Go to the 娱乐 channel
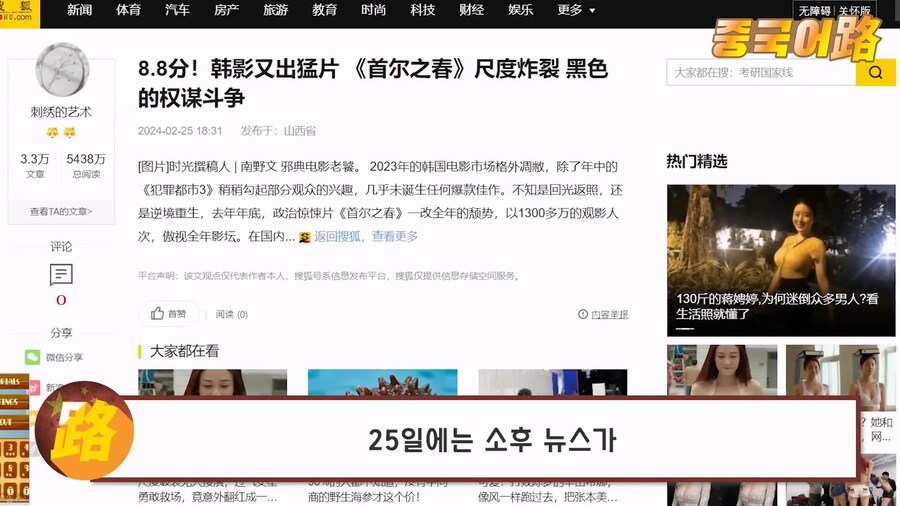This screenshot has width=900, height=506. point(521,10)
